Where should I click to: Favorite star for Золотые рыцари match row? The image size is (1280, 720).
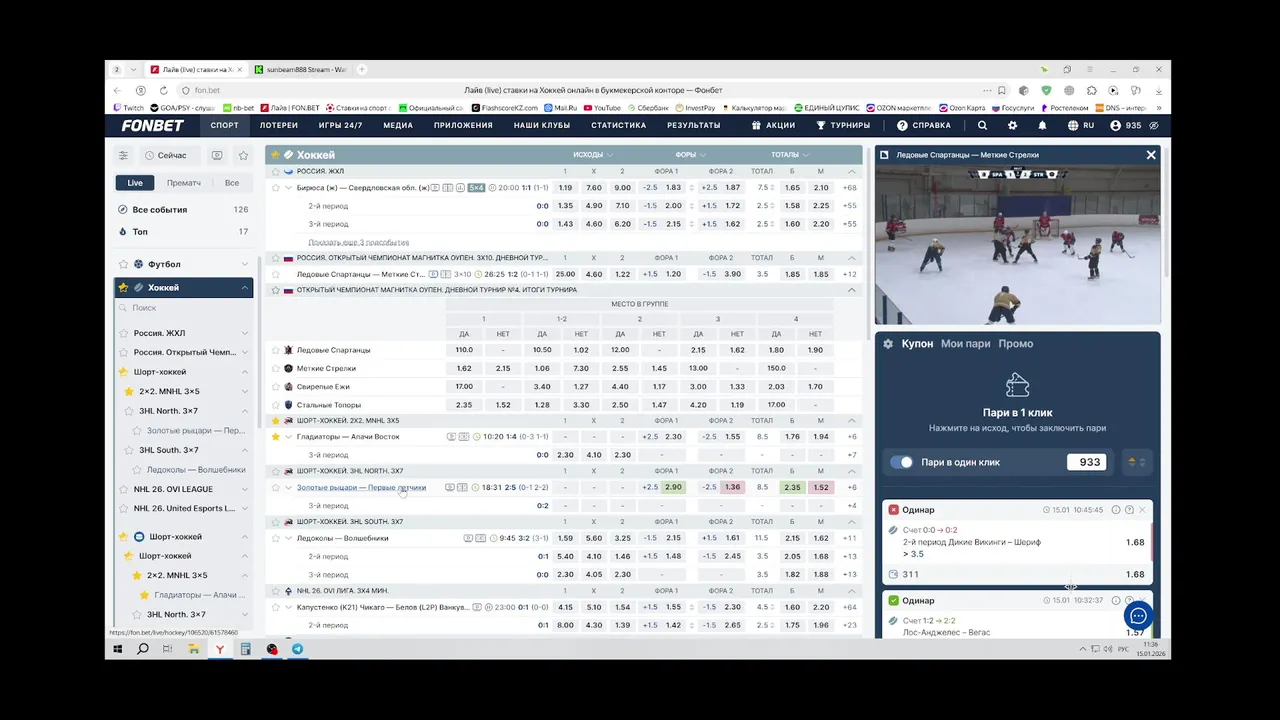(276, 488)
